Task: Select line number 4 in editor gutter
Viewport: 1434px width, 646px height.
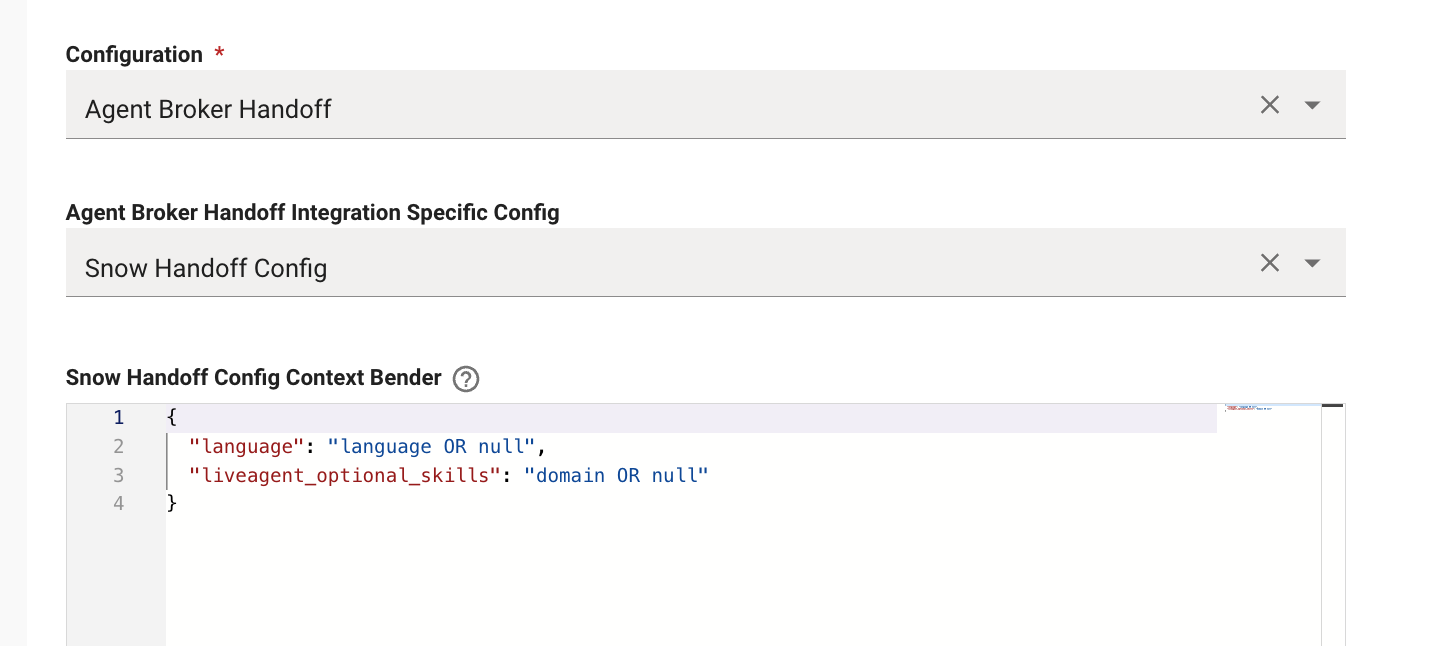Action: click(x=119, y=504)
